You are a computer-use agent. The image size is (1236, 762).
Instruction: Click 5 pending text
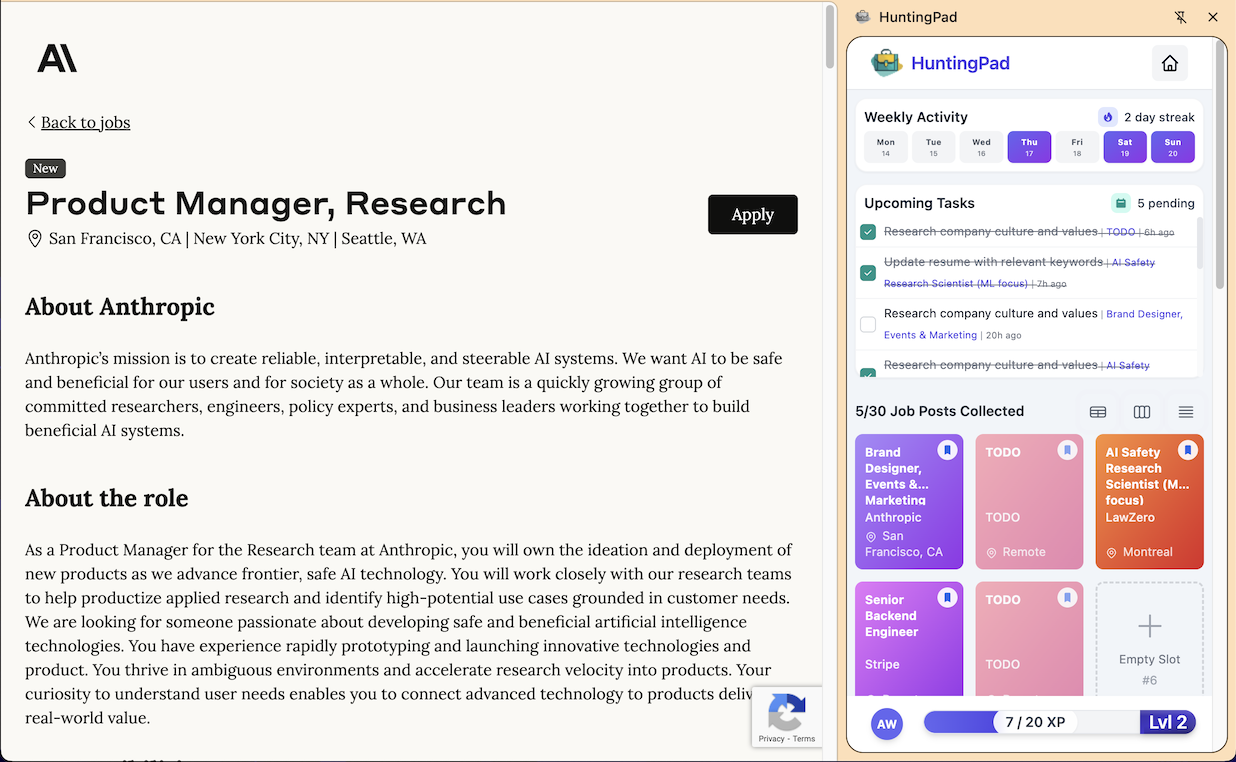(x=1166, y=203)
